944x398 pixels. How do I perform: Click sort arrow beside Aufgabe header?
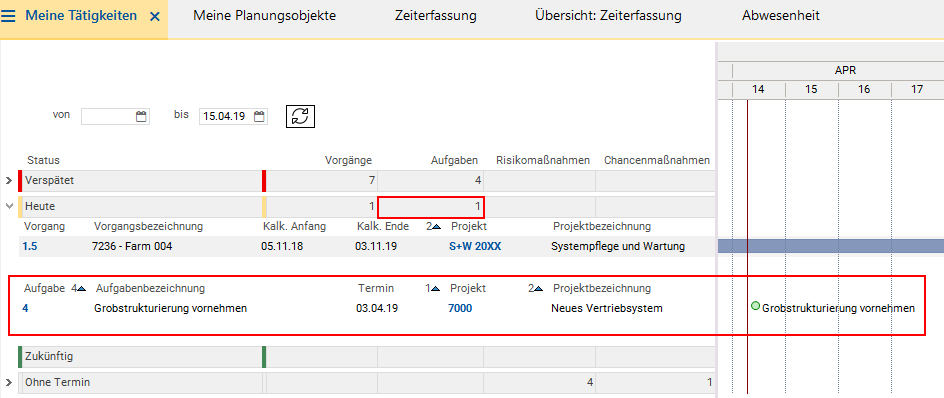point(81,288)
